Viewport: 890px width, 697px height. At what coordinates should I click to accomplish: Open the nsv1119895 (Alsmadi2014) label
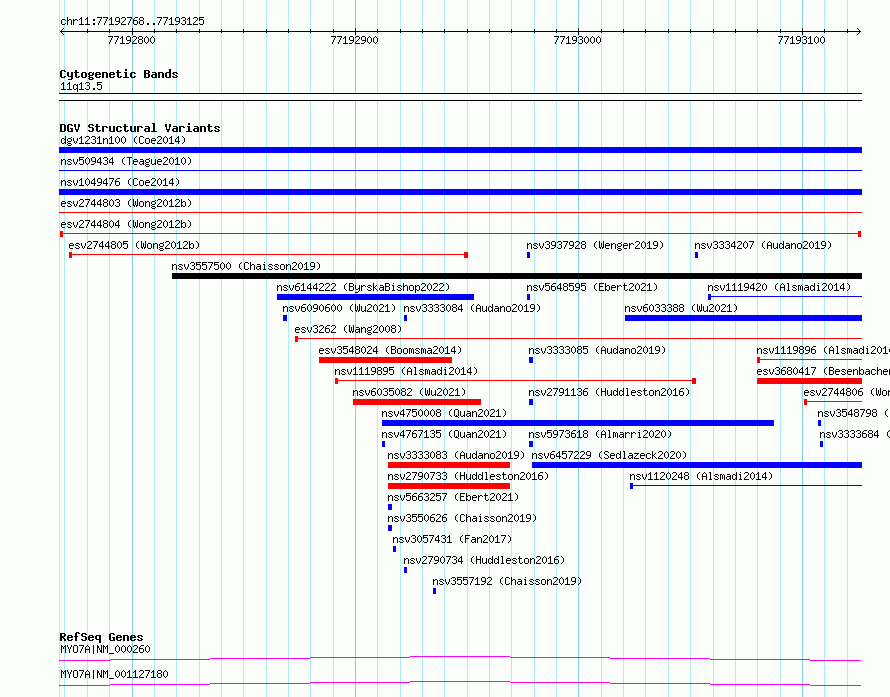point(406,371)
